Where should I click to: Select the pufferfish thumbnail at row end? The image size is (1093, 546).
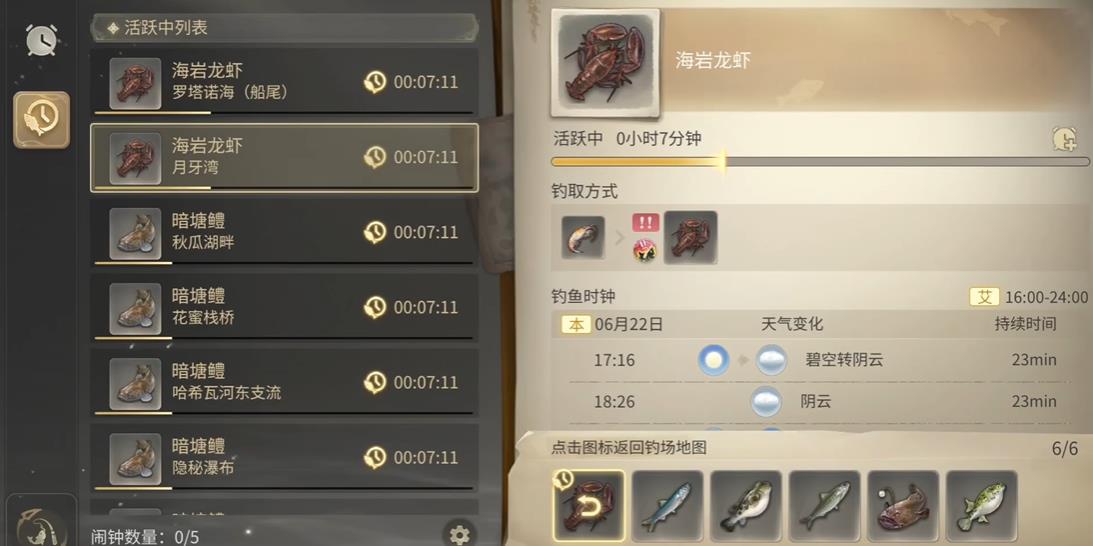(981, 506)
